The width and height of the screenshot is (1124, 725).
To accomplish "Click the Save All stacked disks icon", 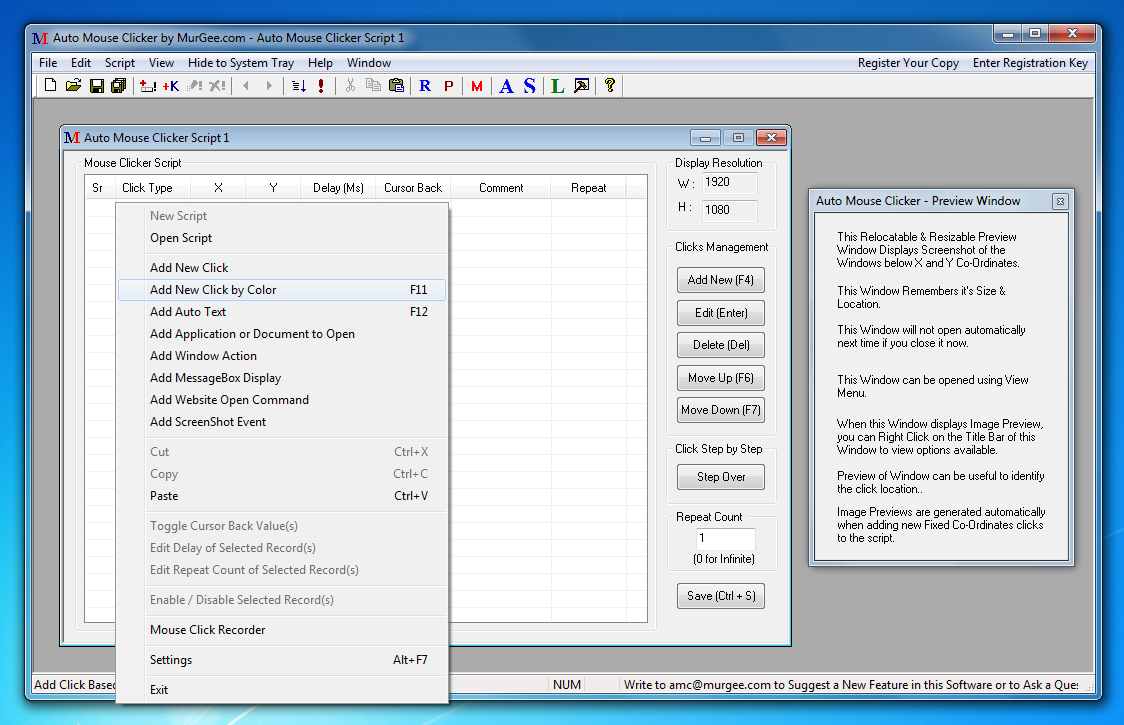I will pyautogui.click(x=119, y=85).
